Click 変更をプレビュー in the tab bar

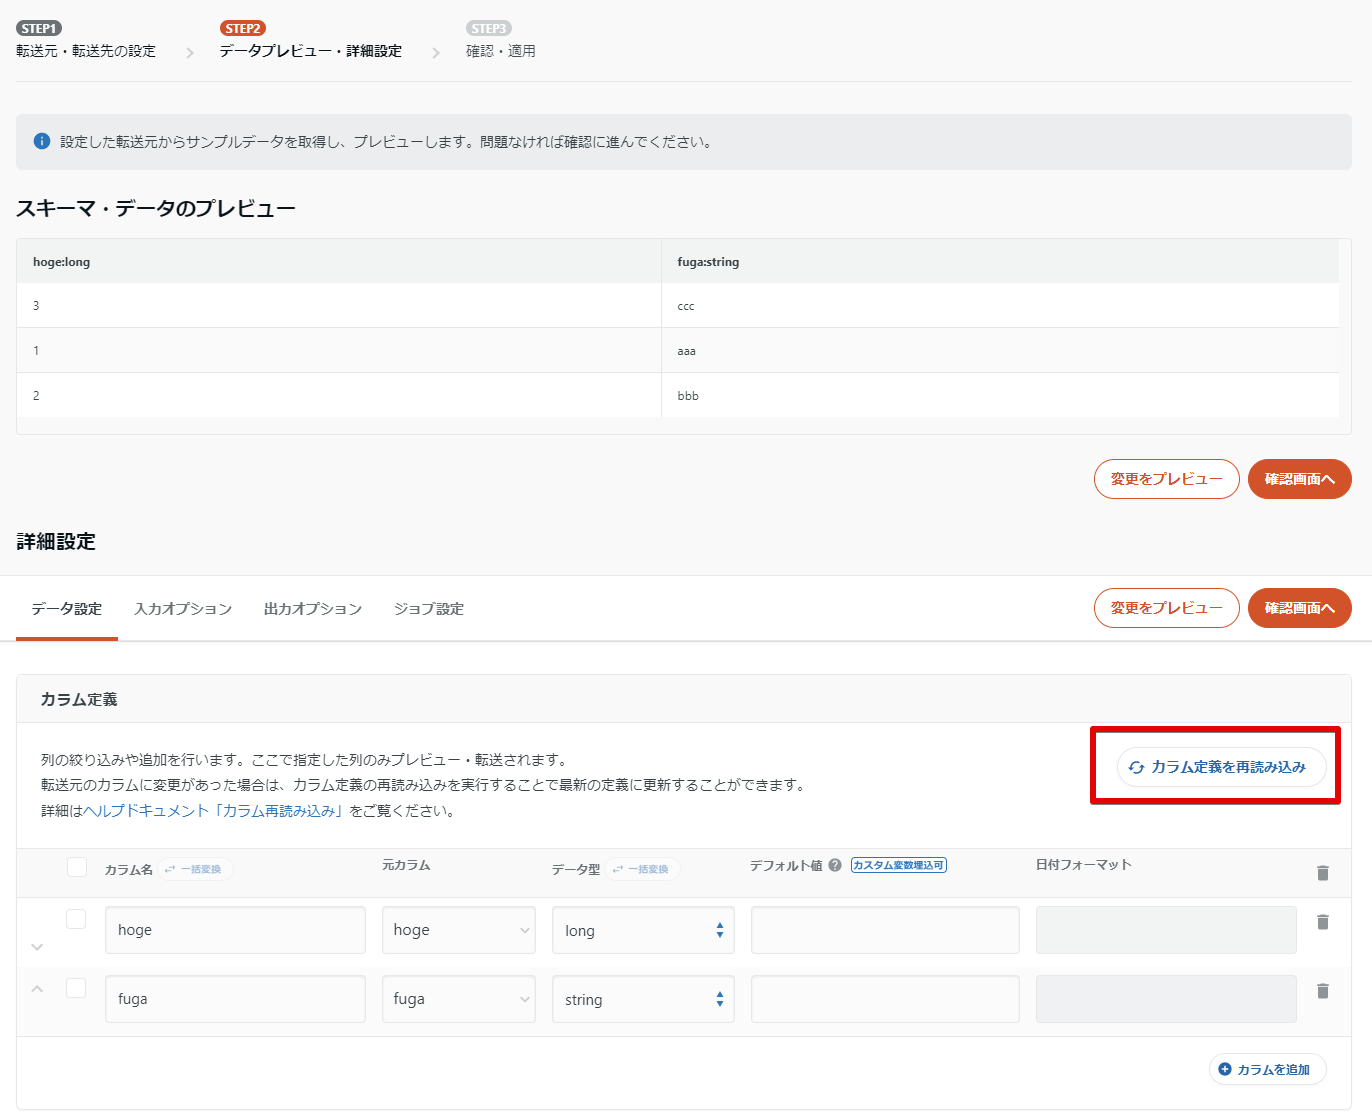pyautogui.click(x=1167, y=608)
